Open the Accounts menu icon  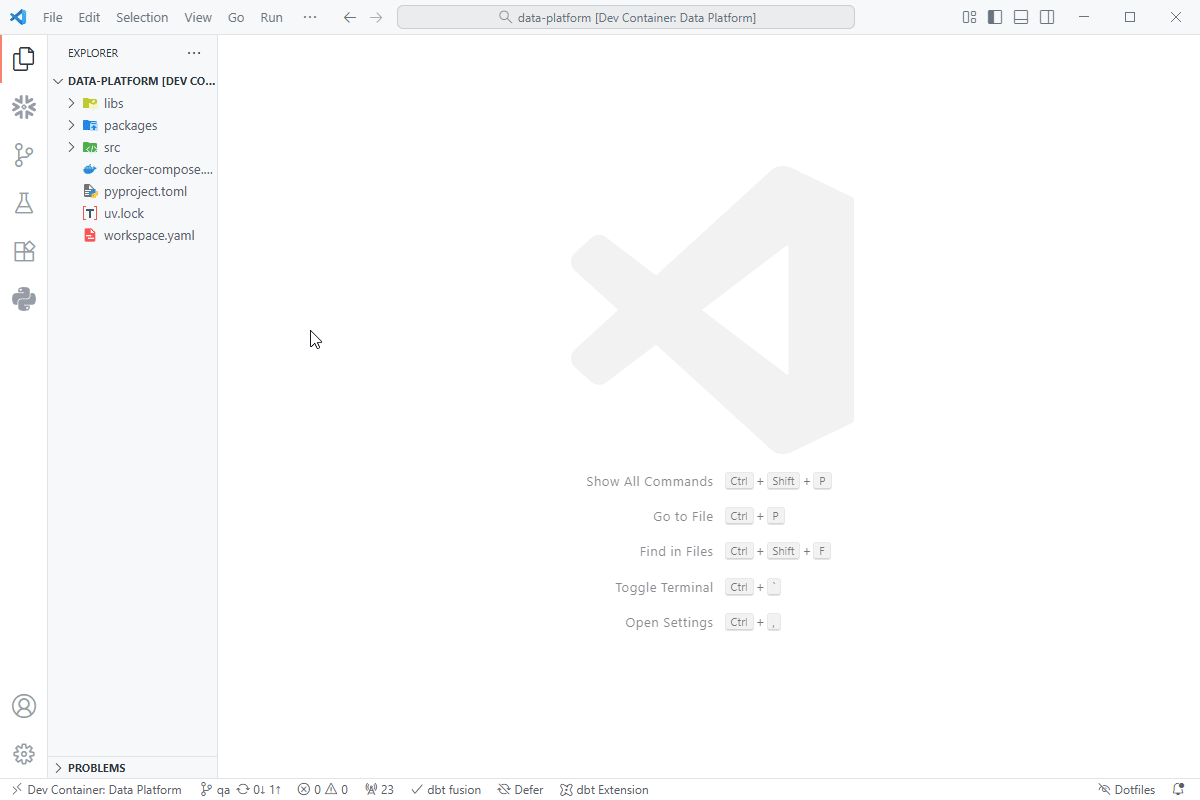click(x=24, y=706)
